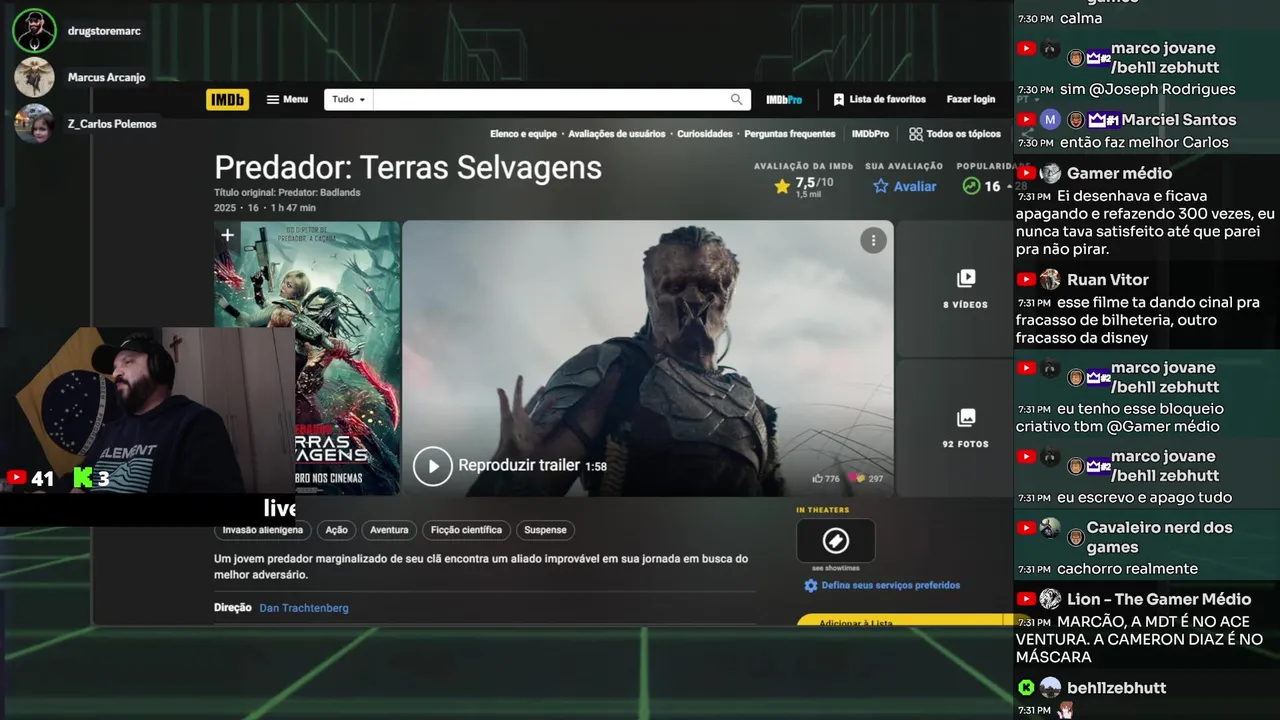Click YouTube viewer count icon 41
Image resolution: width=1280 pixels, height=720 pixels.
point(16,478)
